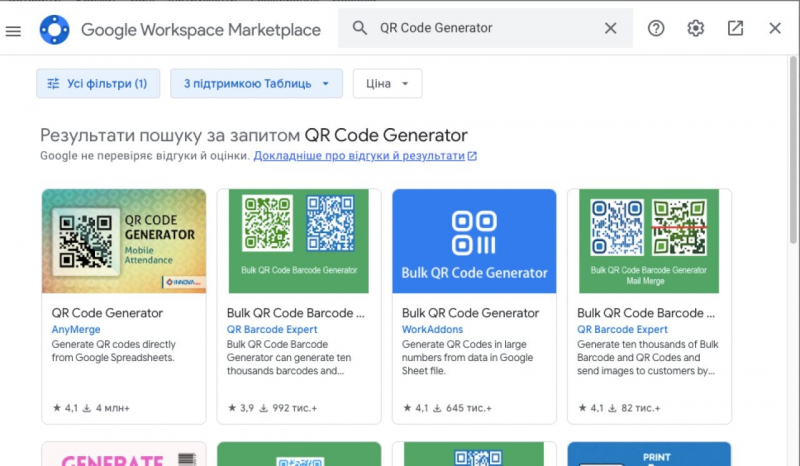Click the search magnifier icon
The width and height of the screenshot is (800, 466).
360,28
